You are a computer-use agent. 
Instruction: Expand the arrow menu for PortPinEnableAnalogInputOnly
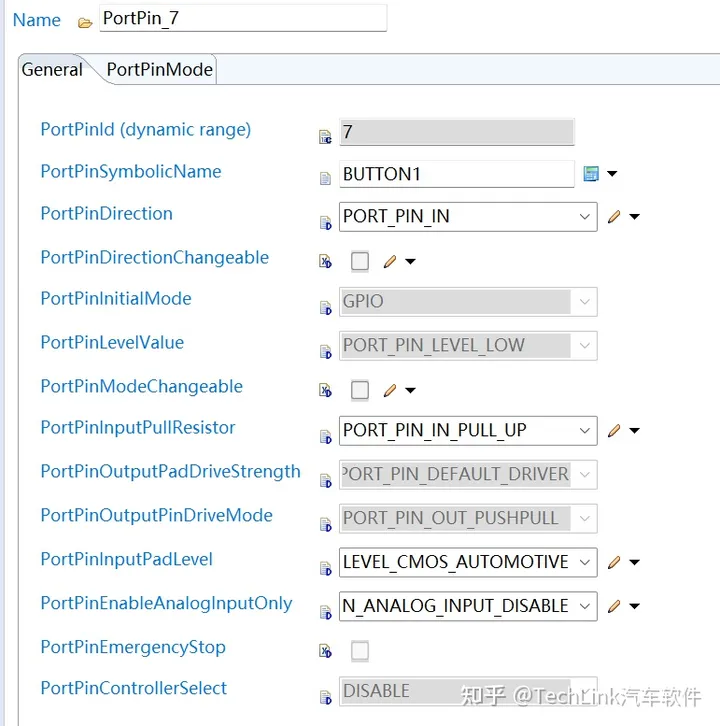(x=634, y=606)
